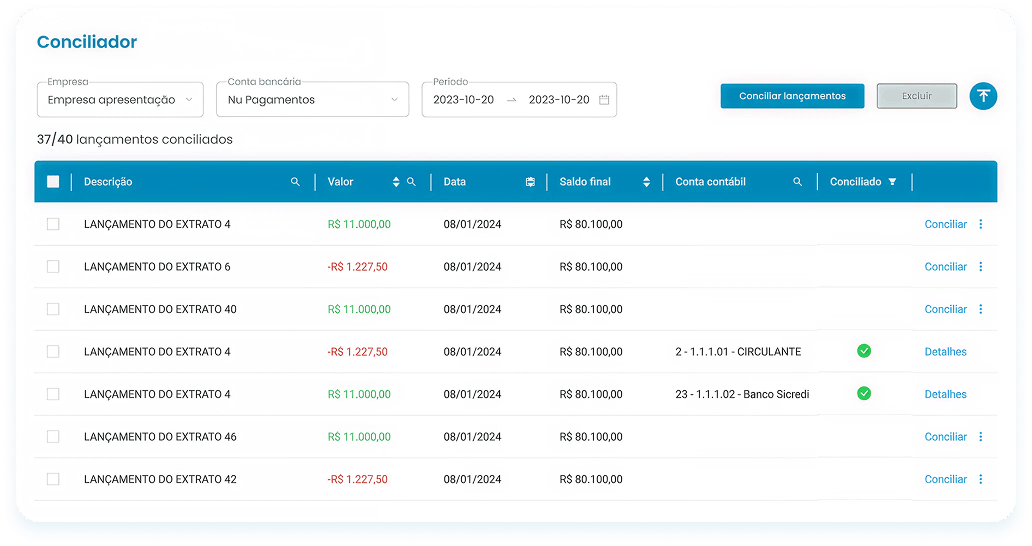Sort by Valor using sort arrows
Viewport: 1032px width, 546px height.
[396, 182]
